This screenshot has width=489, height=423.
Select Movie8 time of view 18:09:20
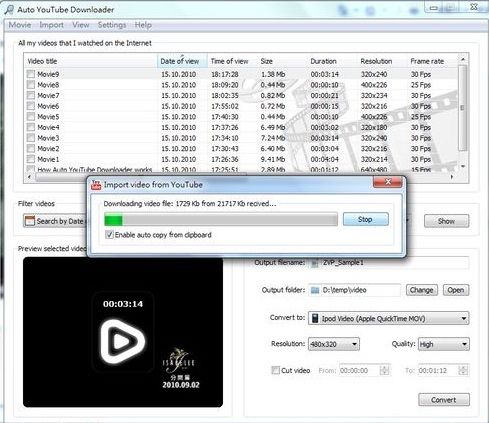pyautogui.click(x=225, y=85)
